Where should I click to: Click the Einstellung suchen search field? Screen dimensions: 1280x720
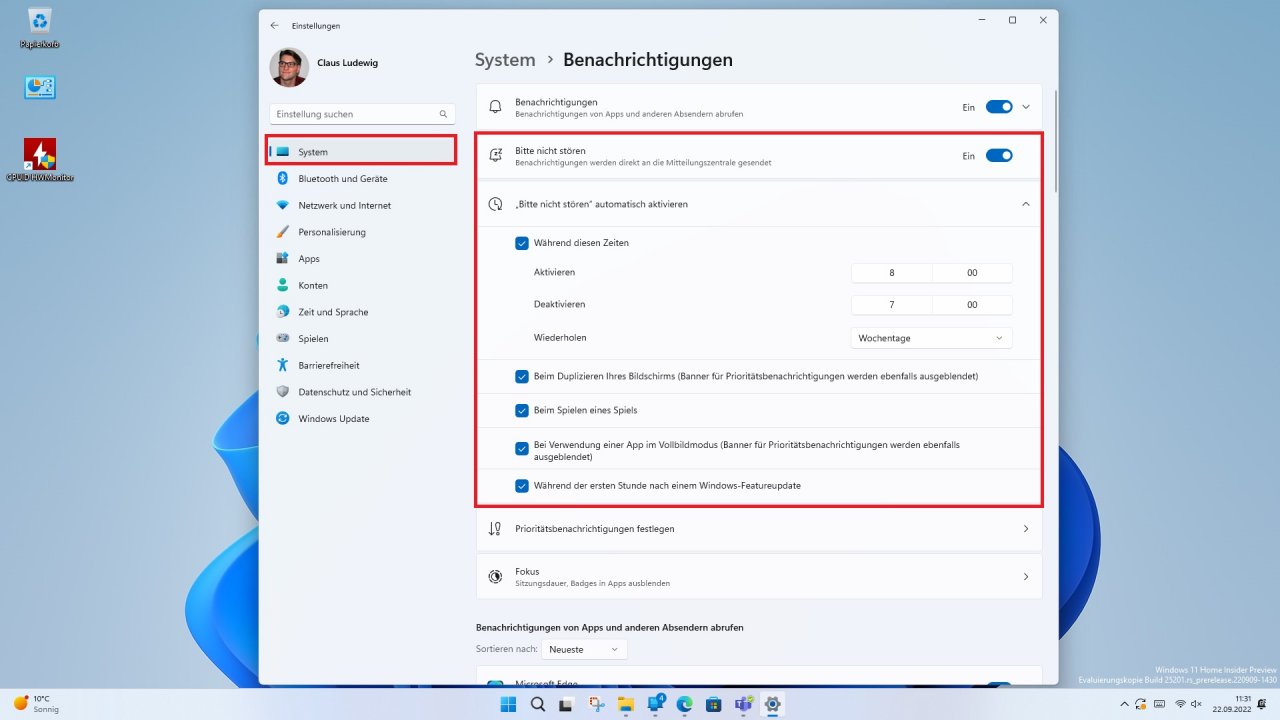point(362,114)
